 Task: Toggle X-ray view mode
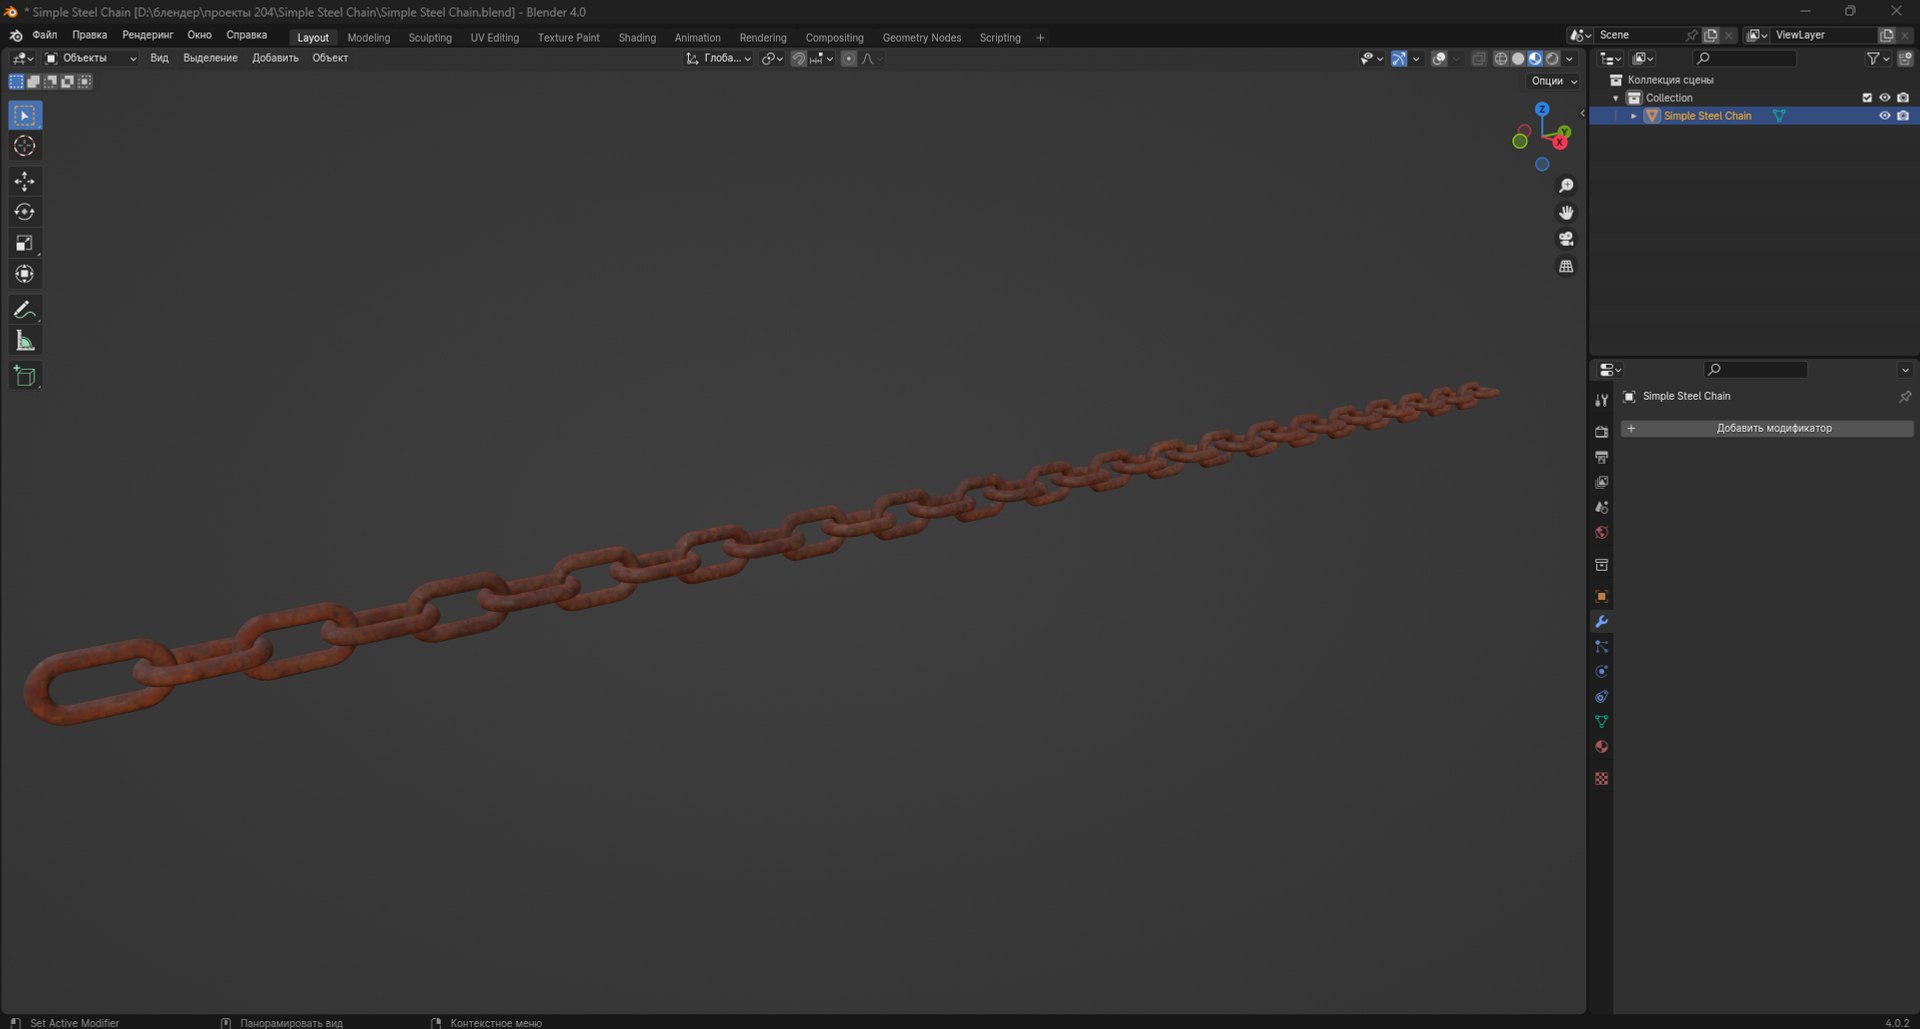coord(1478,59)
